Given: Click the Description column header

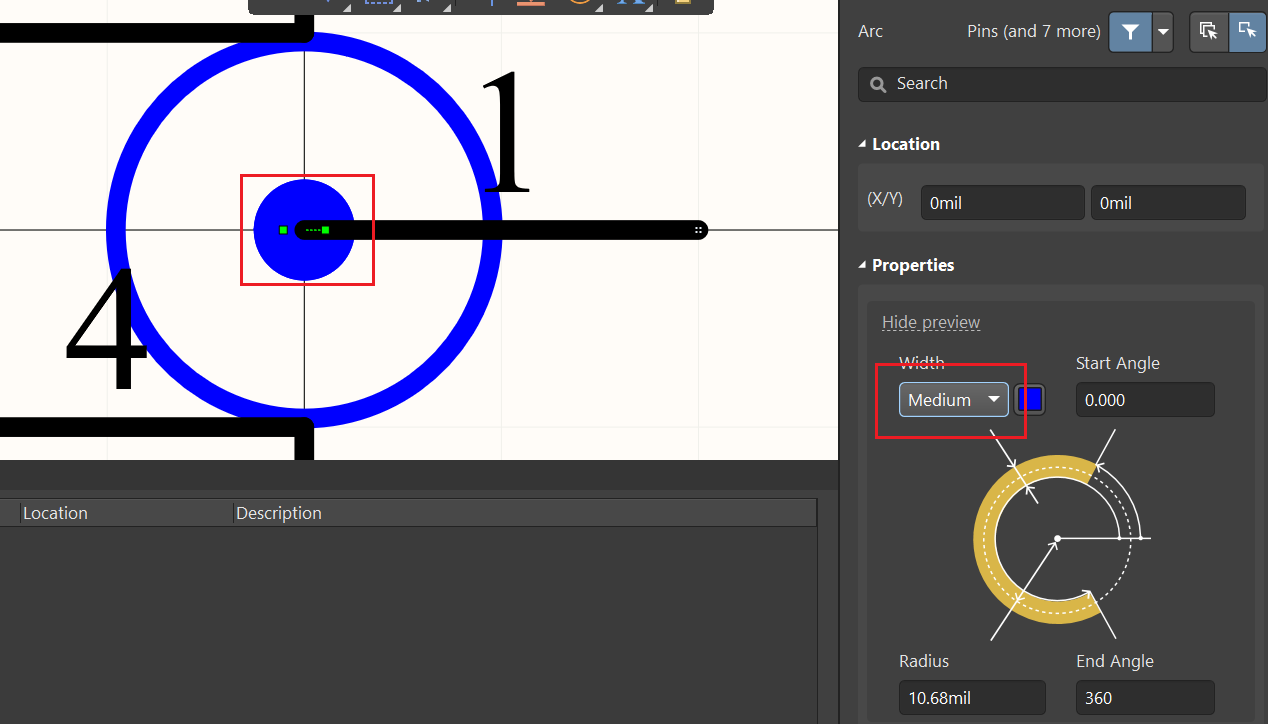Looking at the screenshot, I should coord(279,513).
